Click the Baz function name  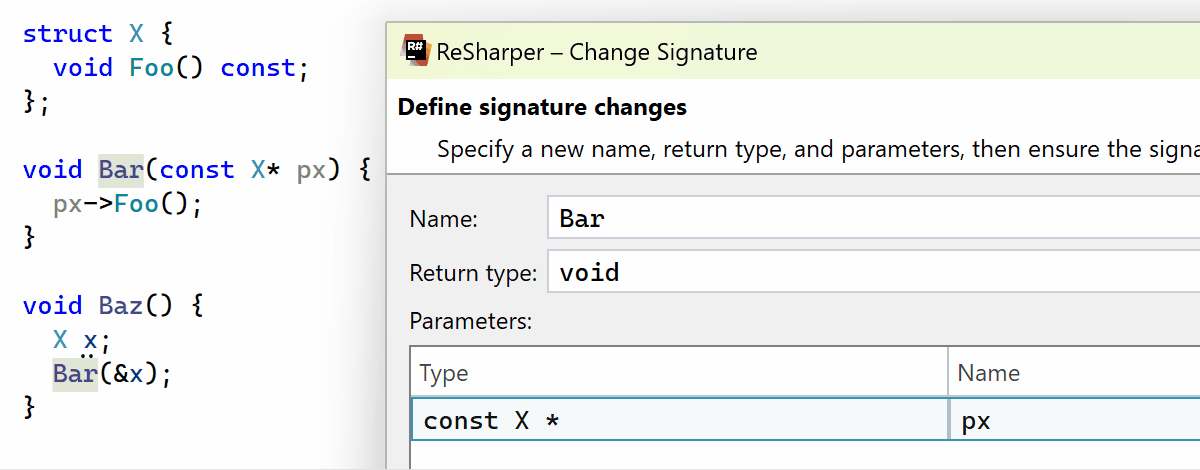(127, 305)
